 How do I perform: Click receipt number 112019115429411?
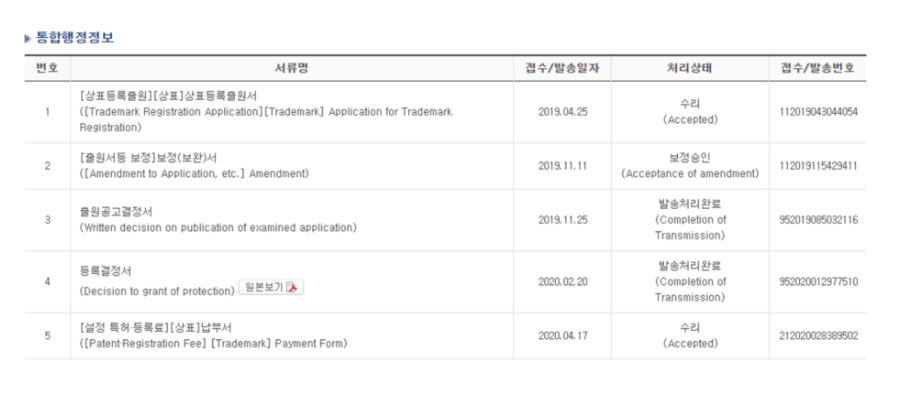818,166
